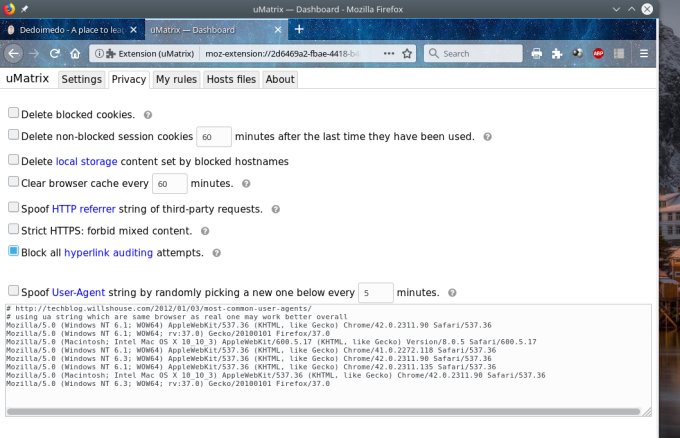Image resolution: width=680 pixels, height=438 pixels.
Task: Switch to Dedoimedo browser tab
Action: pyautogui.click(x=72, y=30)
